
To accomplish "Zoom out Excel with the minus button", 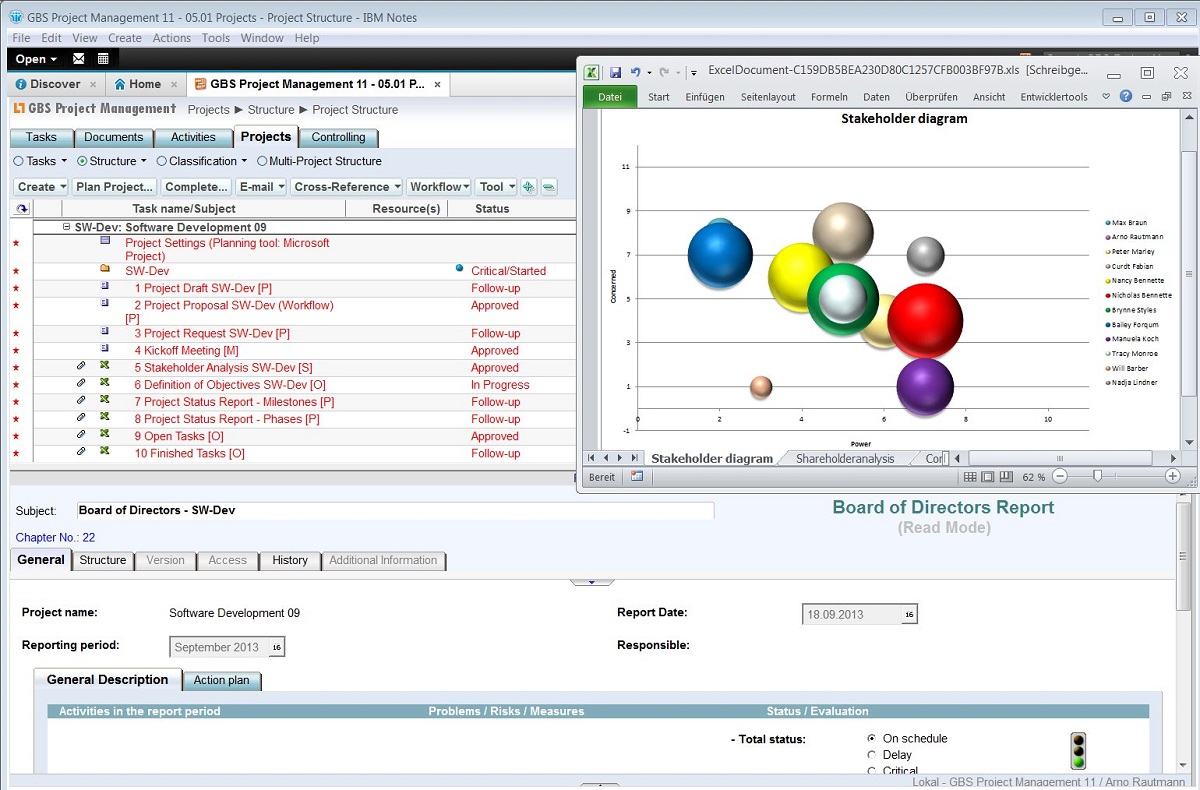I will (1060, 477).
